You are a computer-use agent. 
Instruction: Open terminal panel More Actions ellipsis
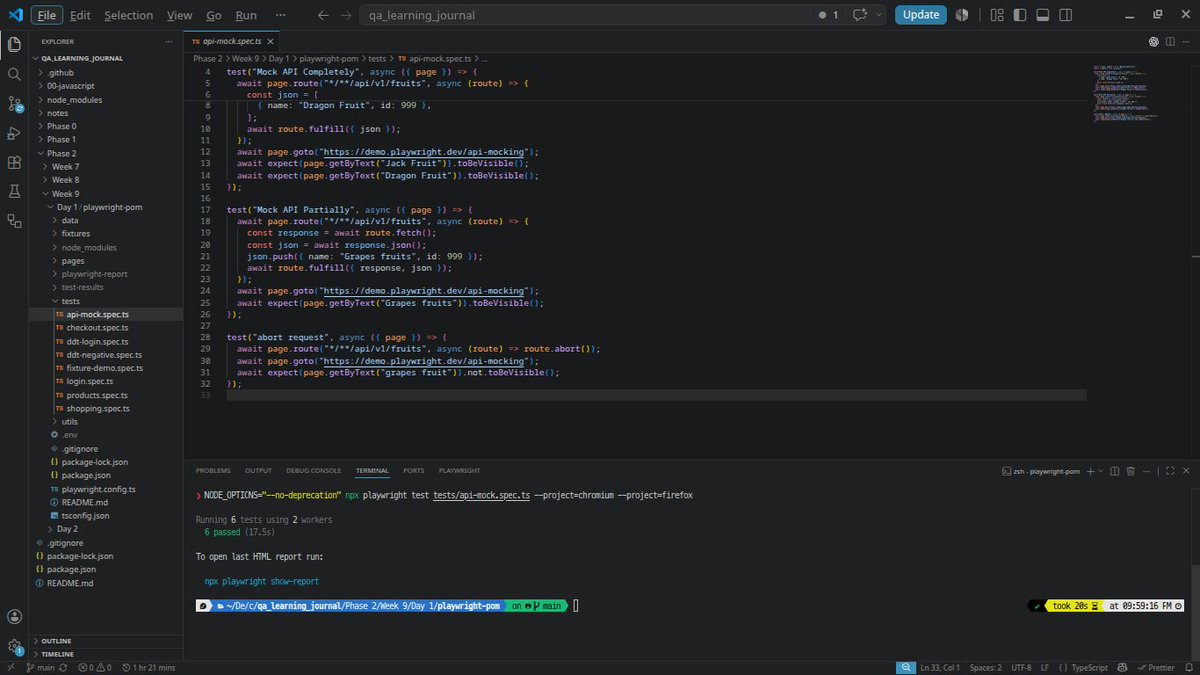coord(1145,471)
